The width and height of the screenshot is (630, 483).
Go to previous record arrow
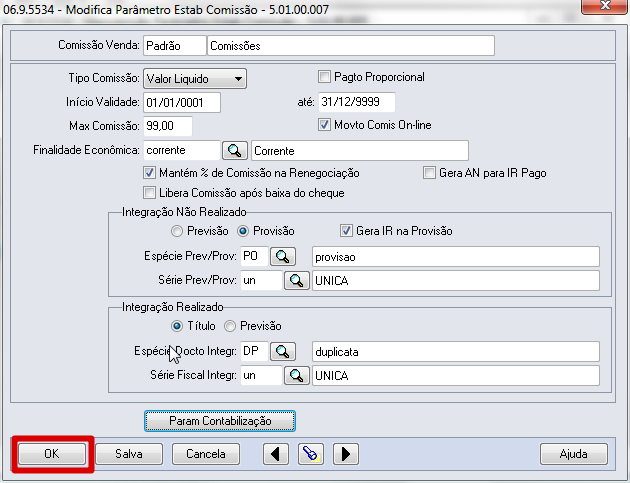click(x=276, y=454)
